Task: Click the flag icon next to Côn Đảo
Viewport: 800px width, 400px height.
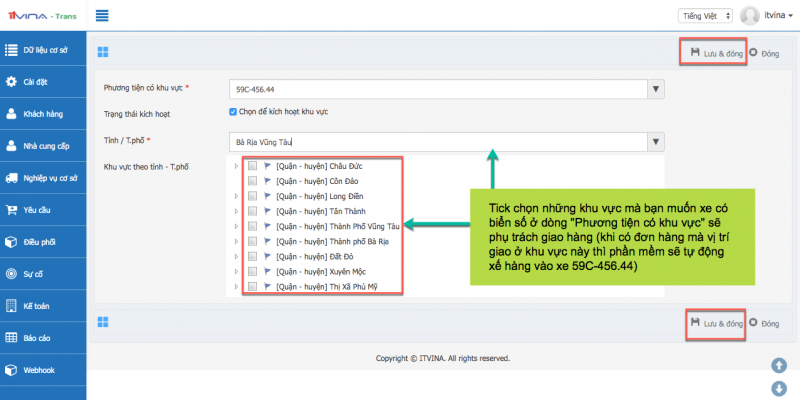Action: 267,181
